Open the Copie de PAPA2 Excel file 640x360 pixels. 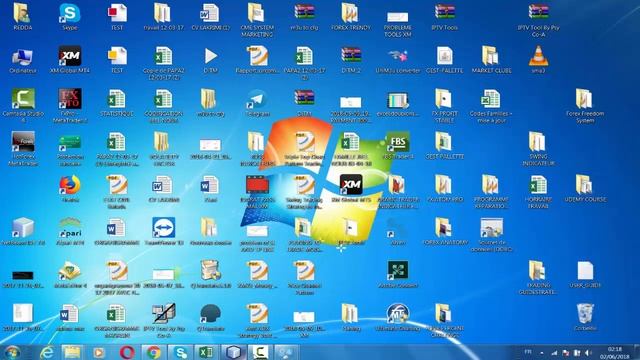(164, 63)
